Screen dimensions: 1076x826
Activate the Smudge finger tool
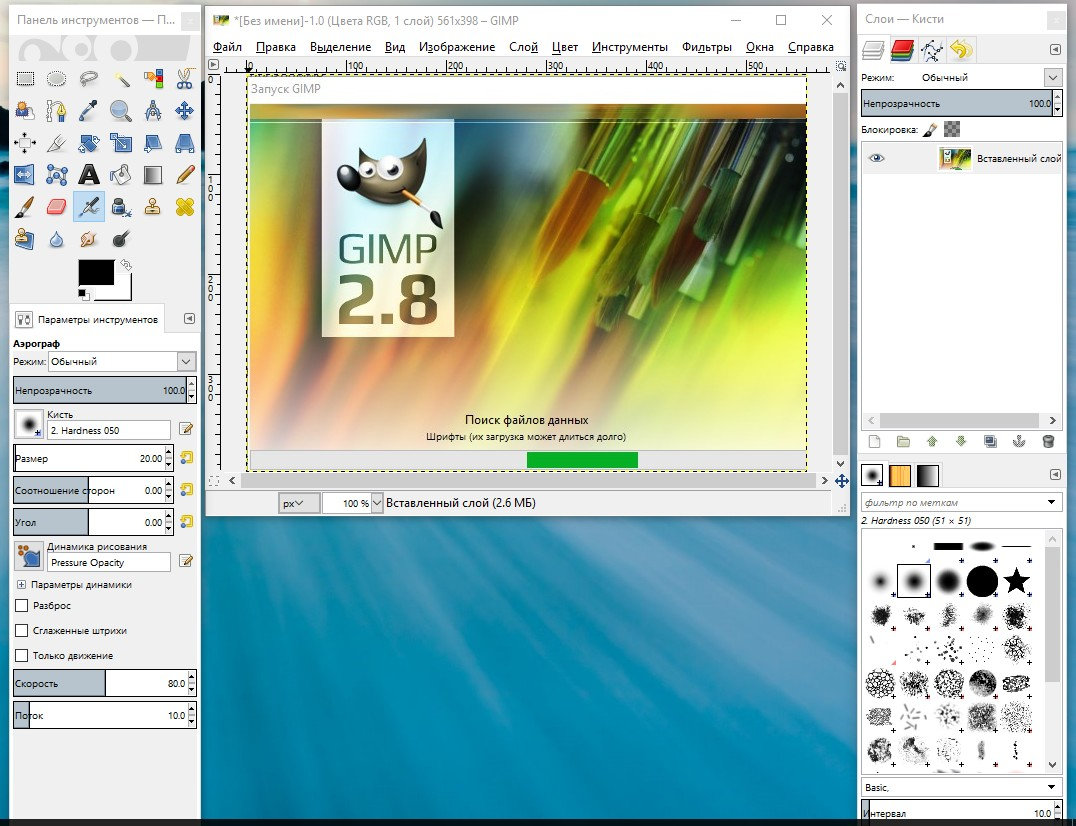pyautogui.click(x=89, y=239)
